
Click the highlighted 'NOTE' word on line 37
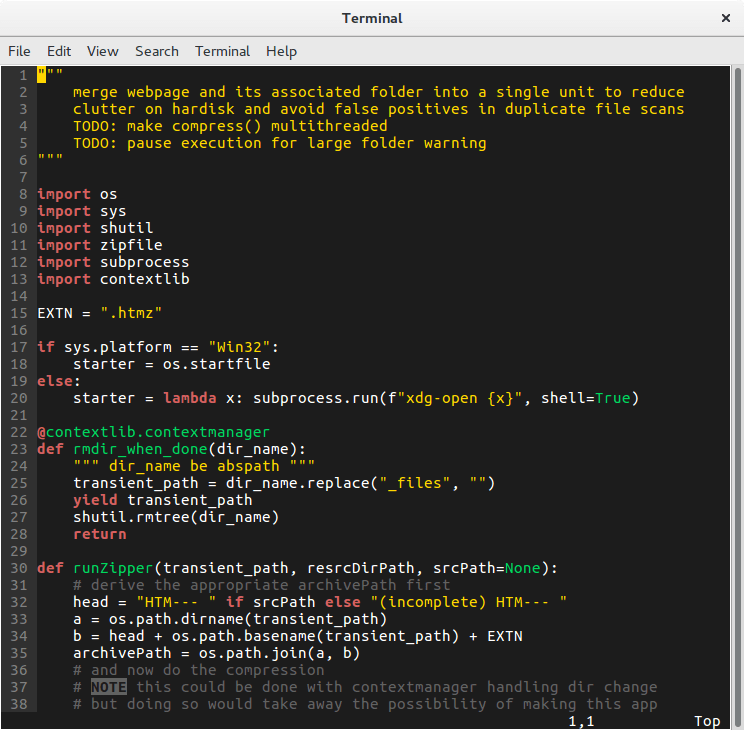[x=109, y=687]
